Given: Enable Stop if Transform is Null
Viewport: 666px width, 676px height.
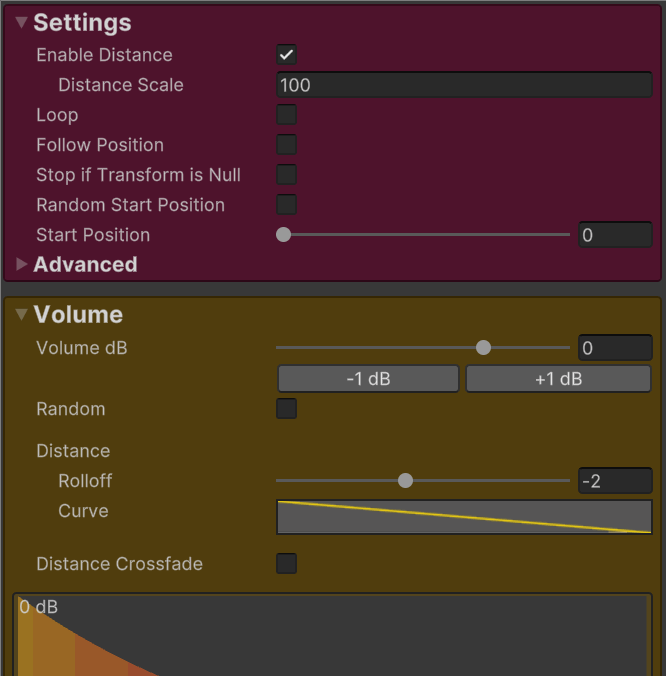Looking at the screenshot, I should [x=287, y=175].
